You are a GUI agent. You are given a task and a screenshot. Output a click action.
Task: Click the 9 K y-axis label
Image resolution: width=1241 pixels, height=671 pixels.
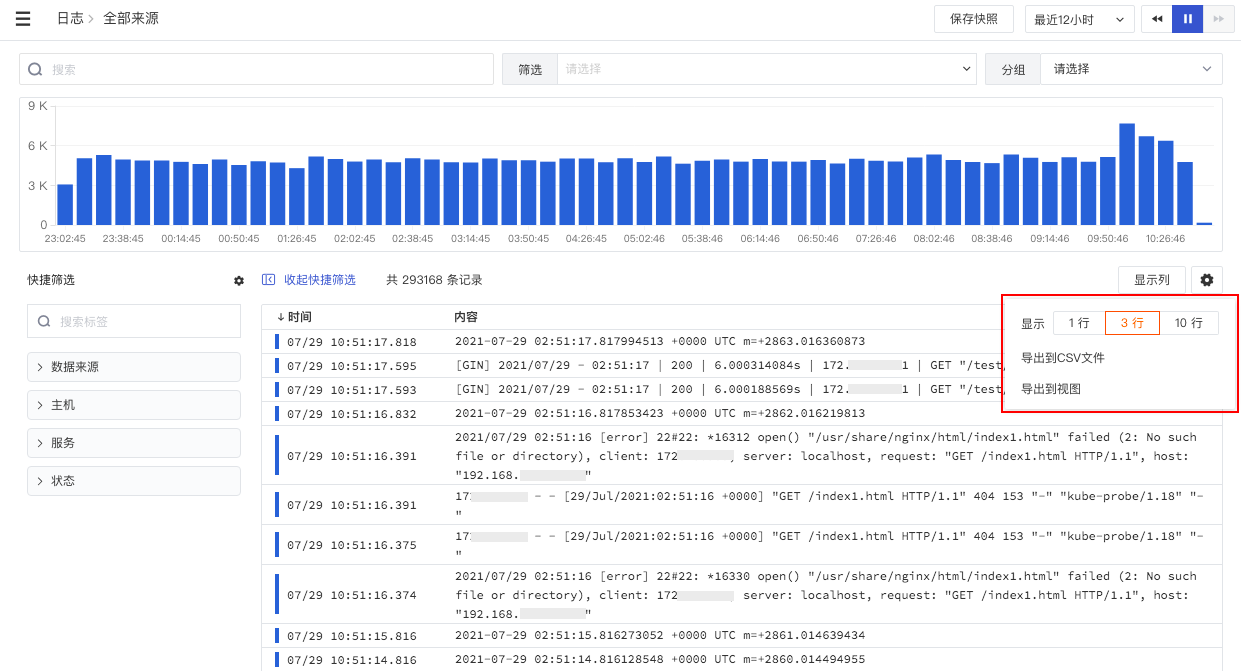tap(38, 106)
